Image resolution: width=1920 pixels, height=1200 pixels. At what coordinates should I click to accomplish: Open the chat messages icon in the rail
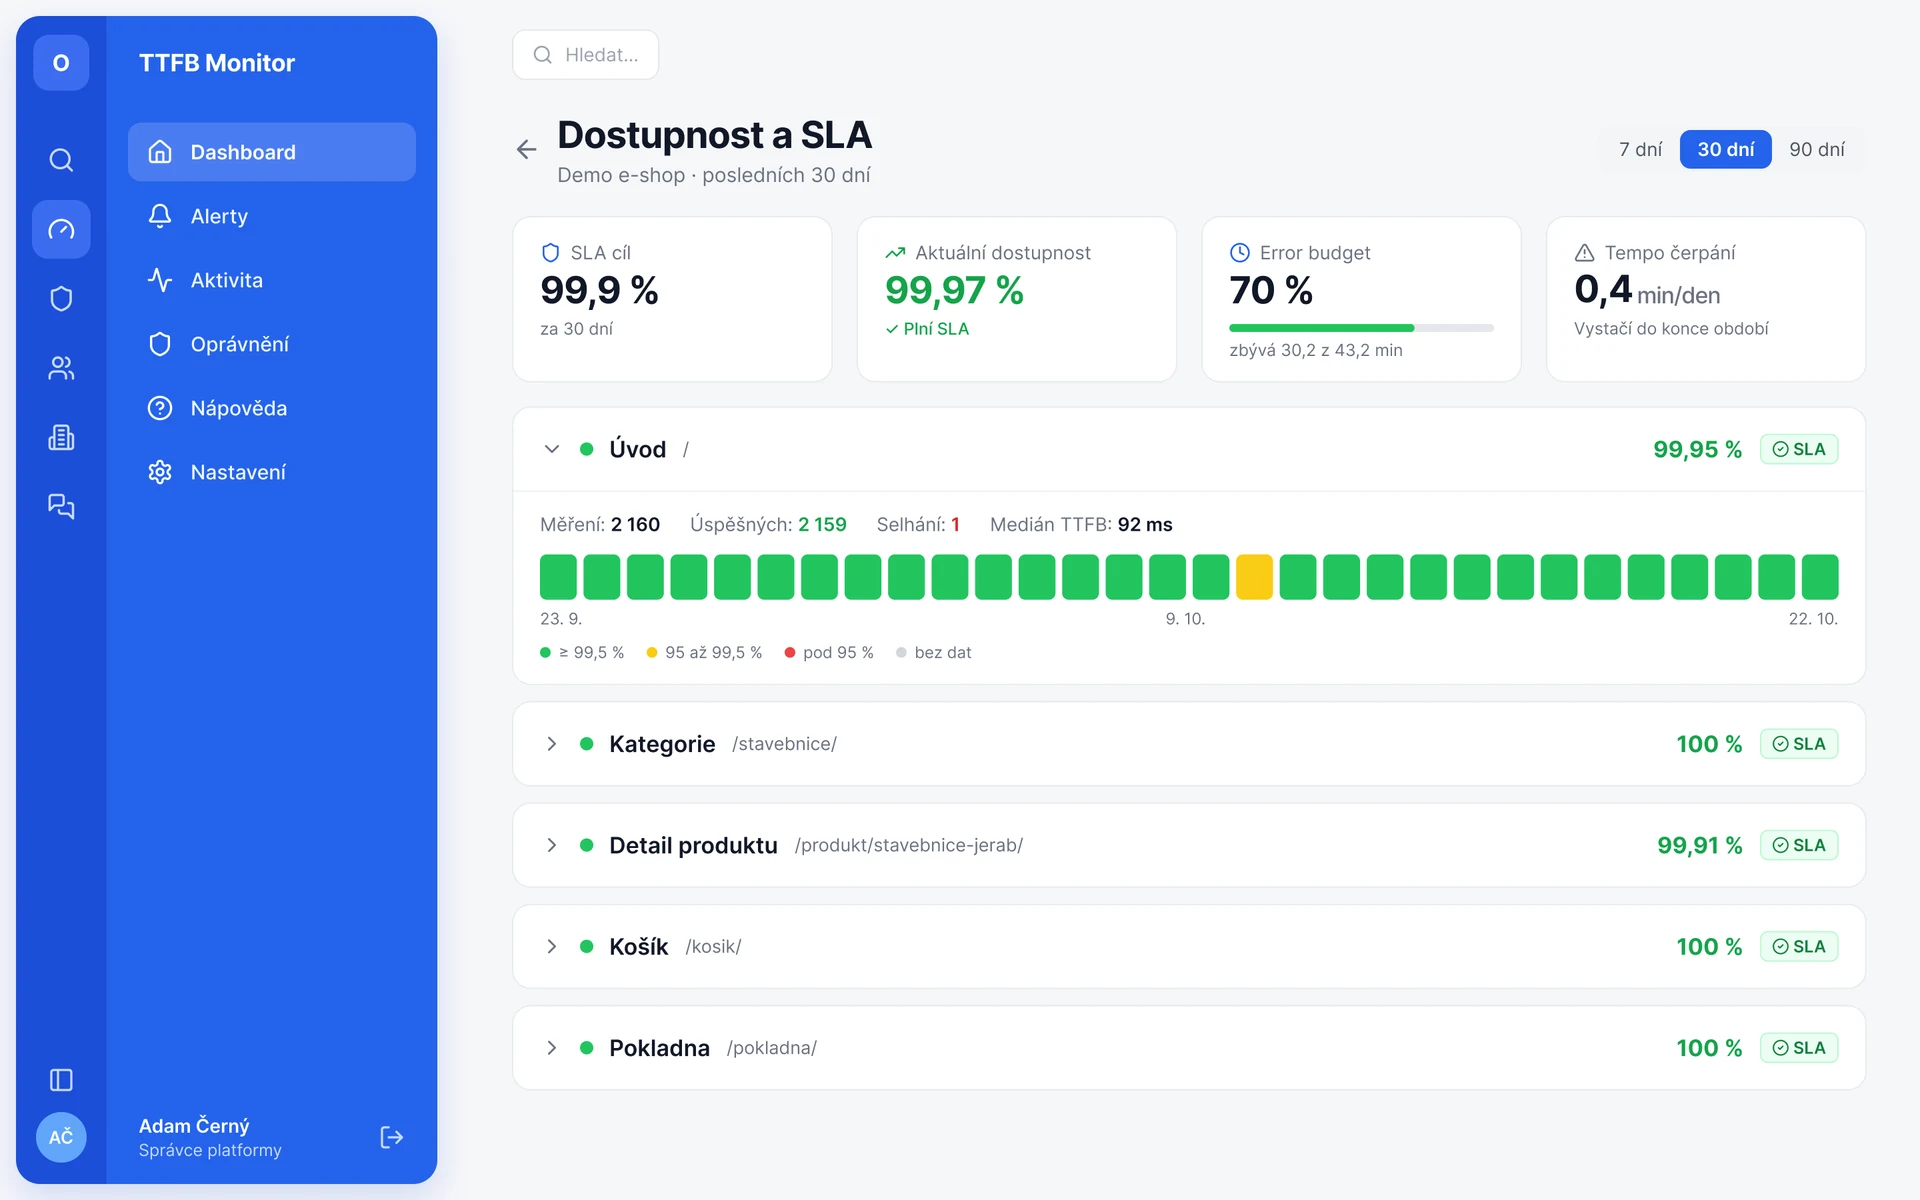(x=61, y=506)
